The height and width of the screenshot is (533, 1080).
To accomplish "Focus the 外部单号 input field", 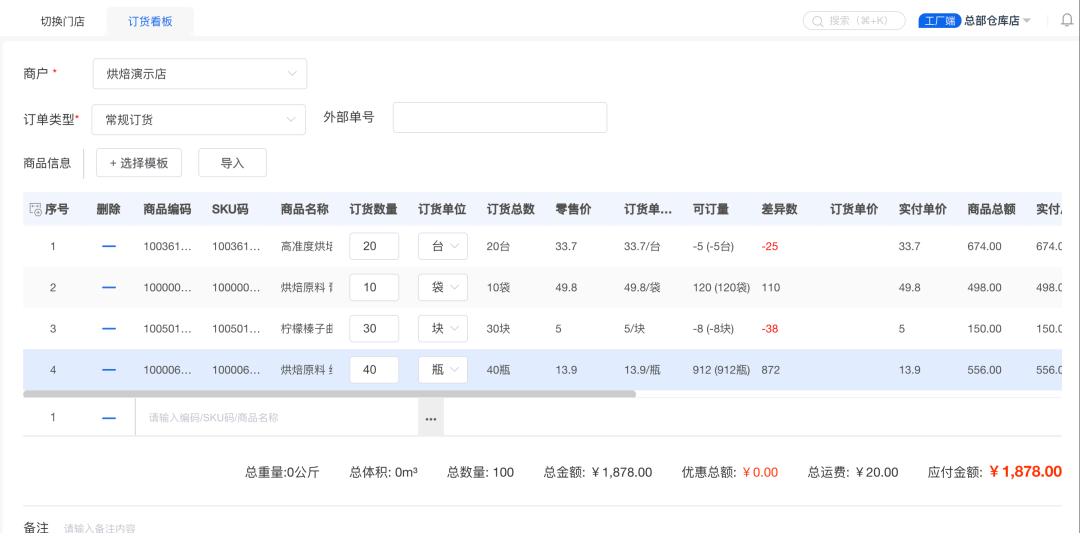I will click(x=499, y=117).
